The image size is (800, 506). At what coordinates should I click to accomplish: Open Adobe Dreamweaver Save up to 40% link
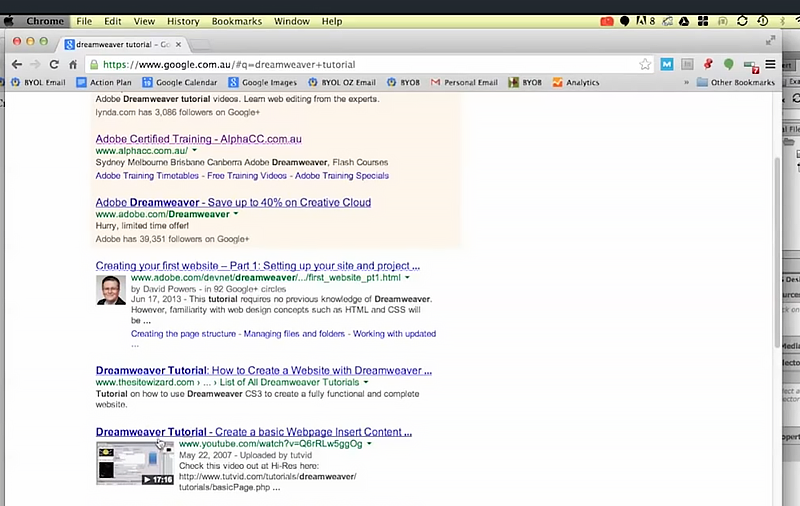[233, 202]
